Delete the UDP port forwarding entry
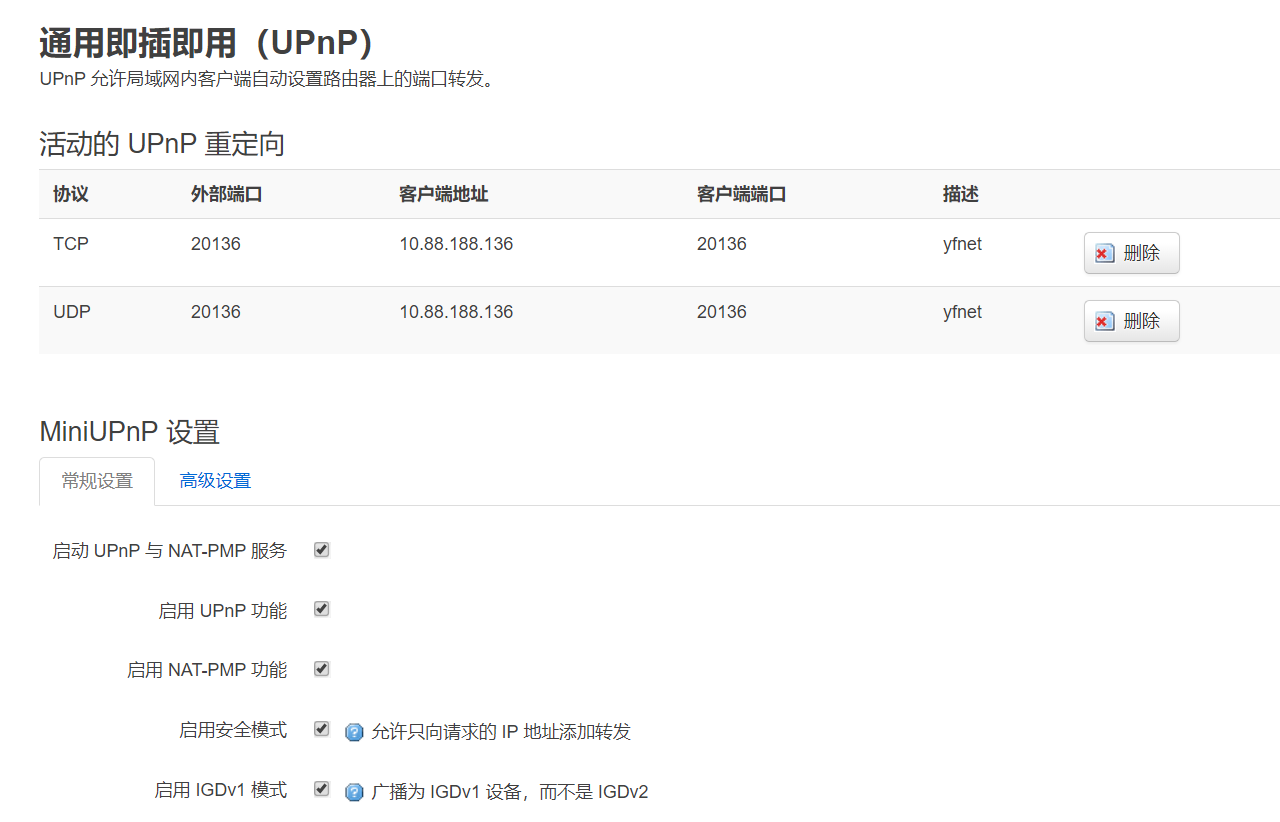This screenshot has width=1280, height=822. pyautogui.click(x=1131, y=321)
